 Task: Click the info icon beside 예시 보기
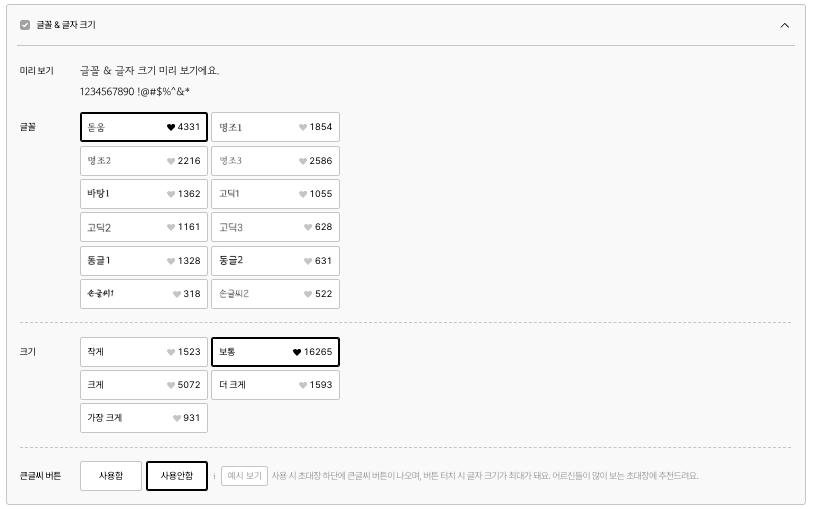[x=214, y=476]
